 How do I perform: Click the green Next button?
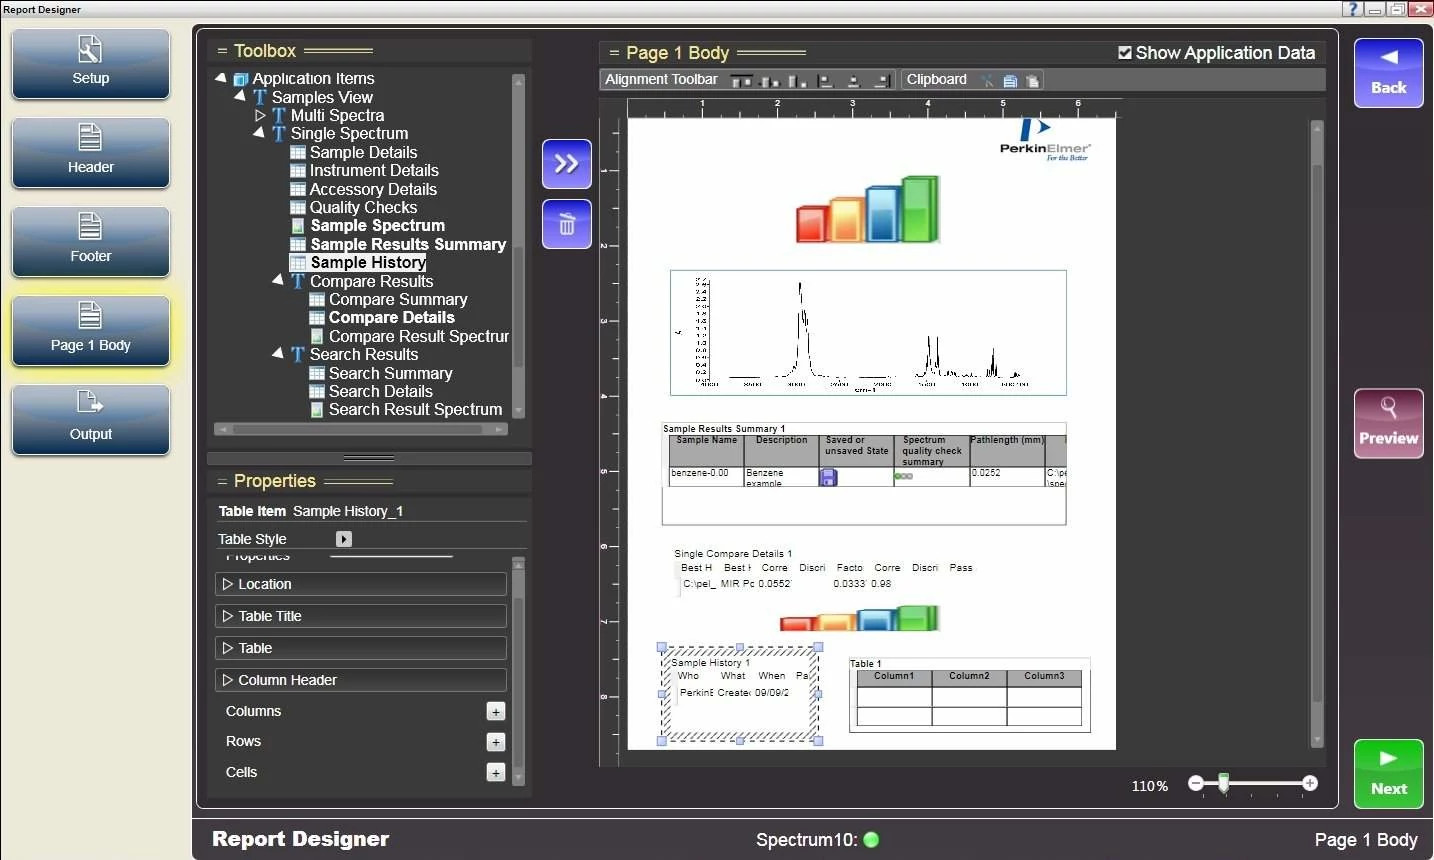click(x=1388, y=773)
